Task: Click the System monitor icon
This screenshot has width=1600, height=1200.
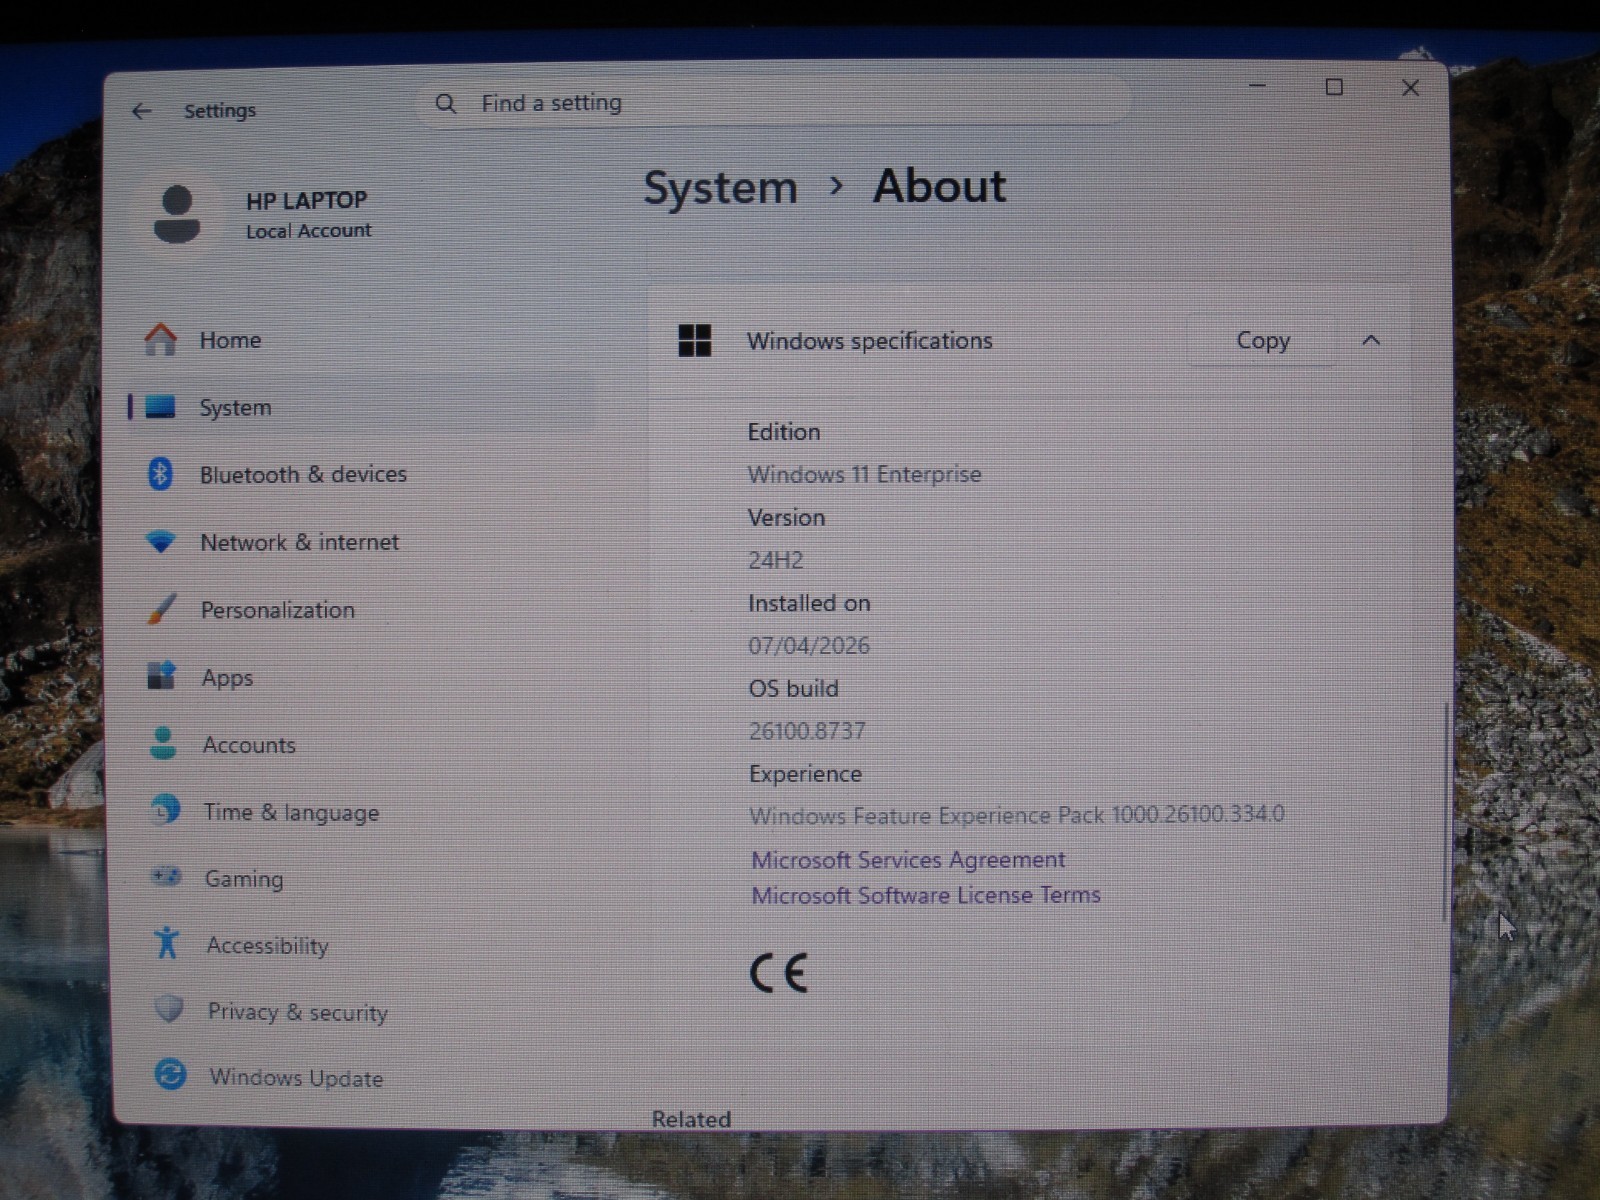Action: coord(160,407)
